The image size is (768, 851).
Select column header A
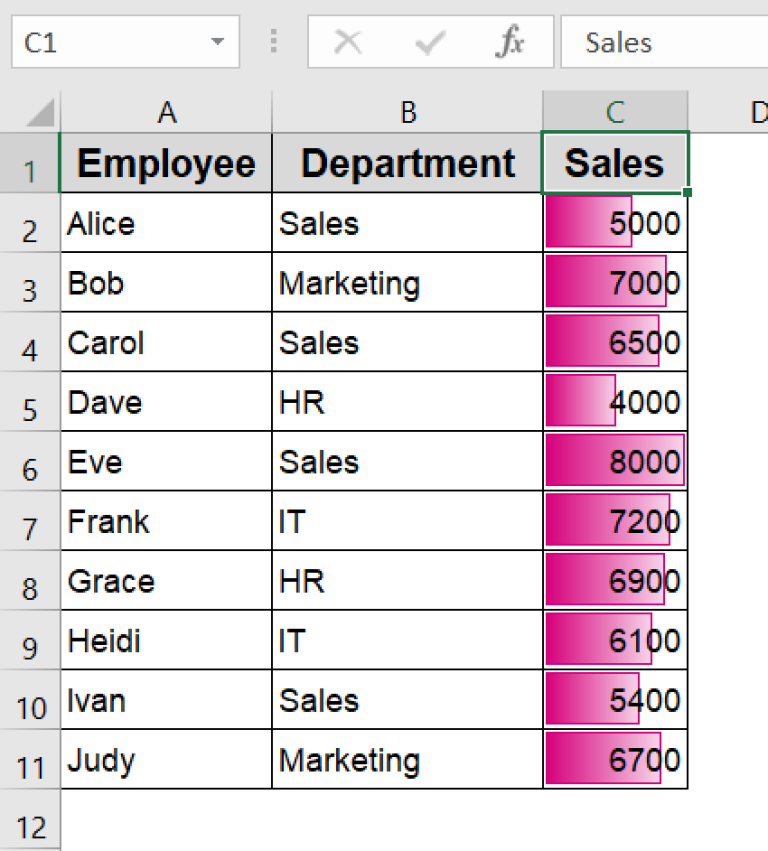pos(166,112)
